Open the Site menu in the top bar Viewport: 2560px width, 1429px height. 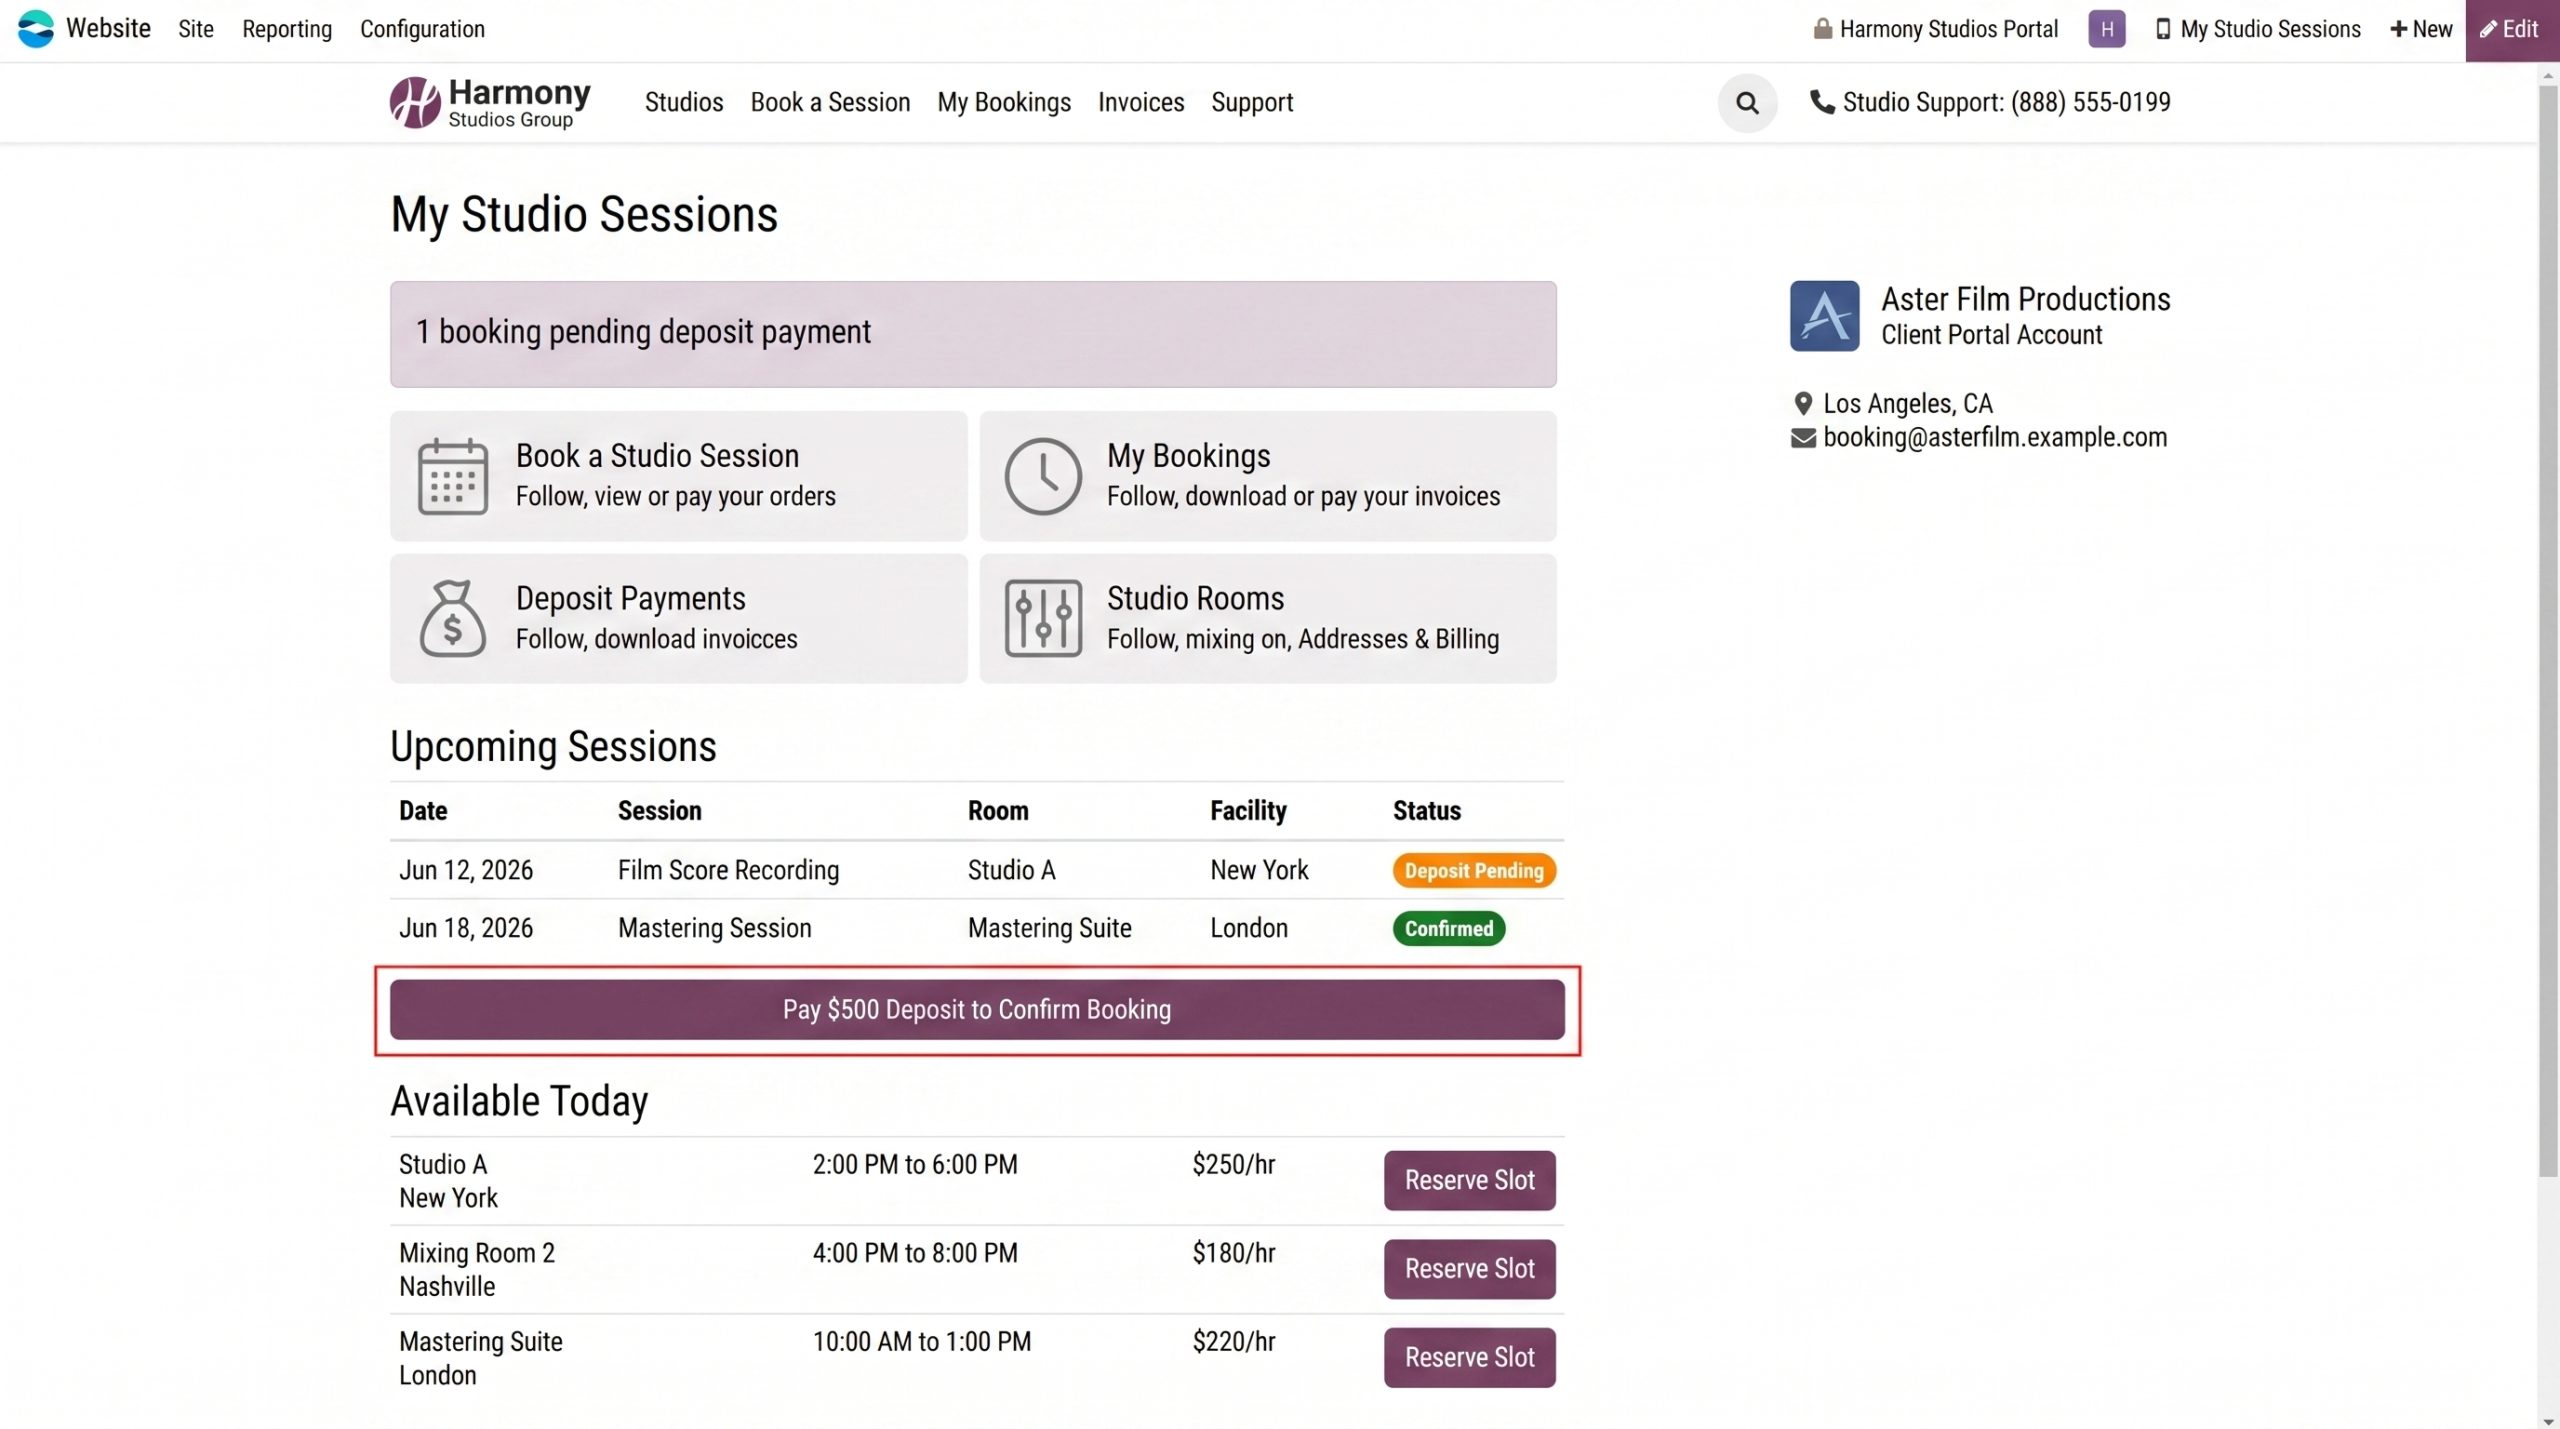pos(196,29)
